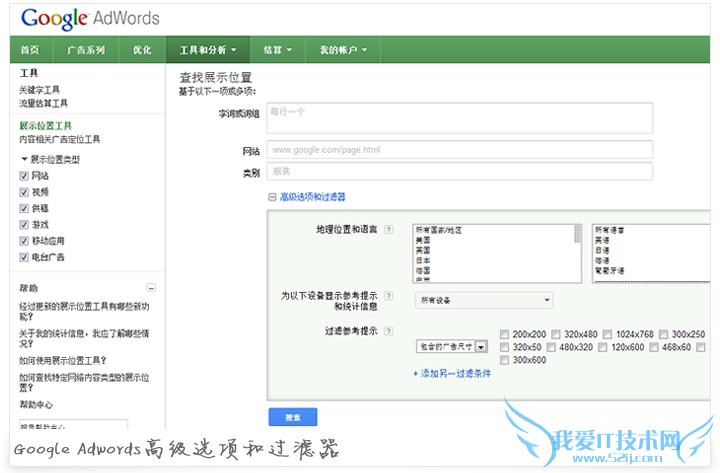This screenshot has height=473, width=720.
Task: Click the help search box in sidebar
Action: (73, 424)
